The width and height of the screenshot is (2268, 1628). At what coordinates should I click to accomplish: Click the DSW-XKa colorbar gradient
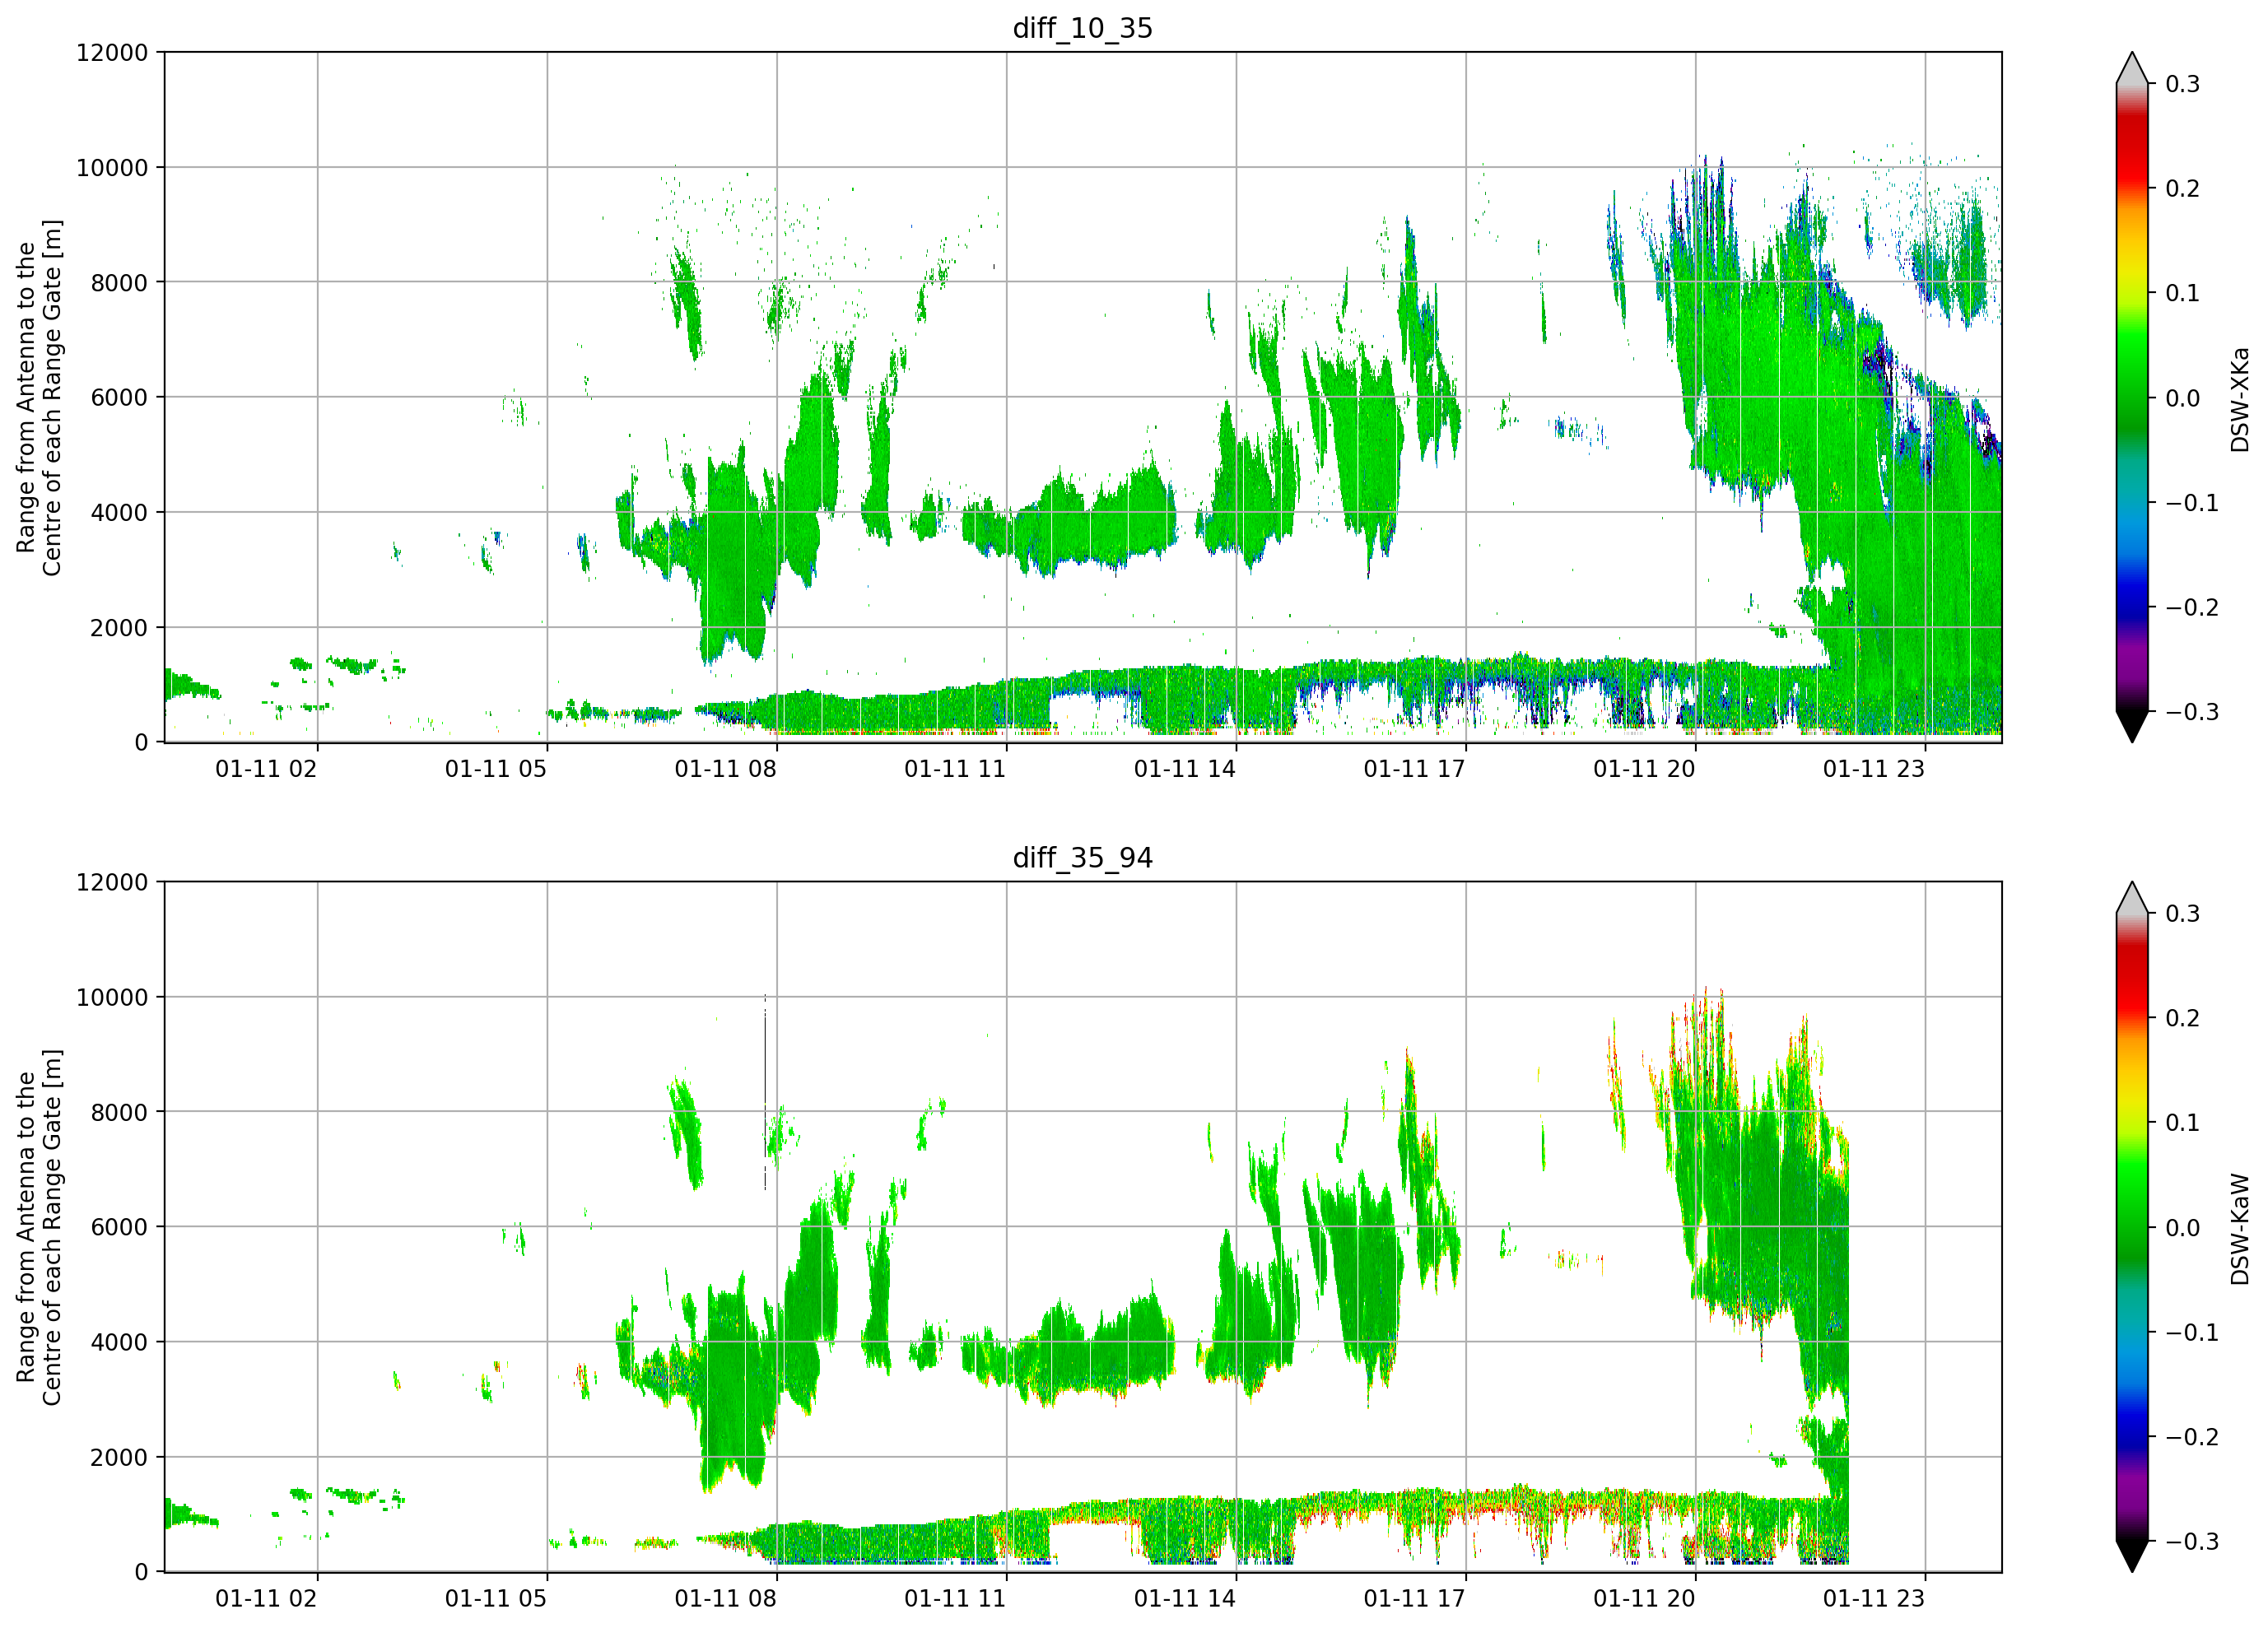2132,397
